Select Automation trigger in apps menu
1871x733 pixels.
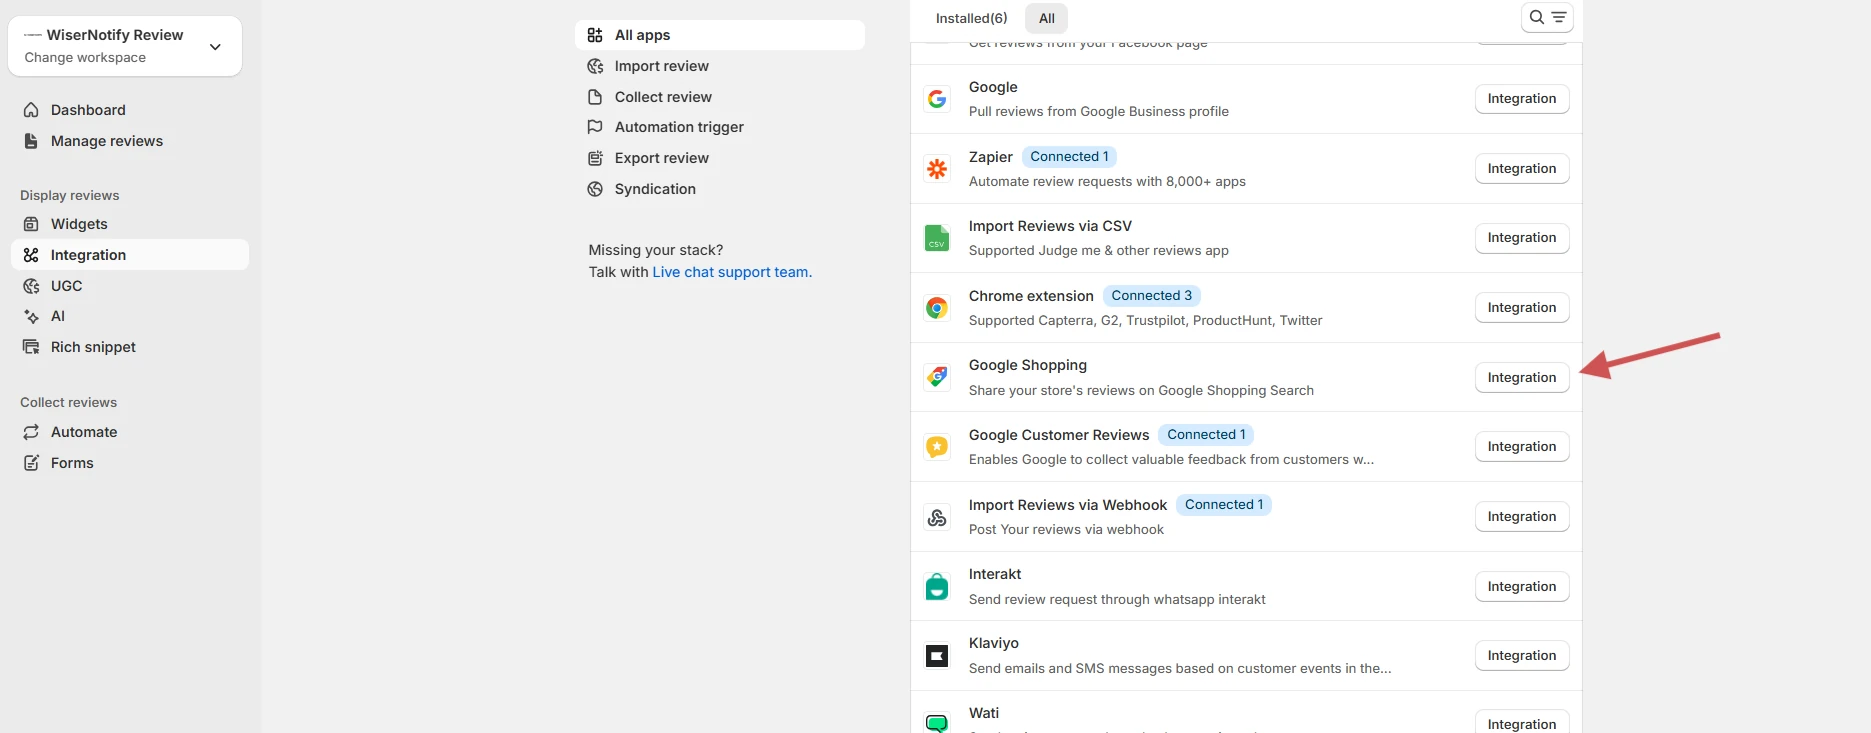pos(720,127)
